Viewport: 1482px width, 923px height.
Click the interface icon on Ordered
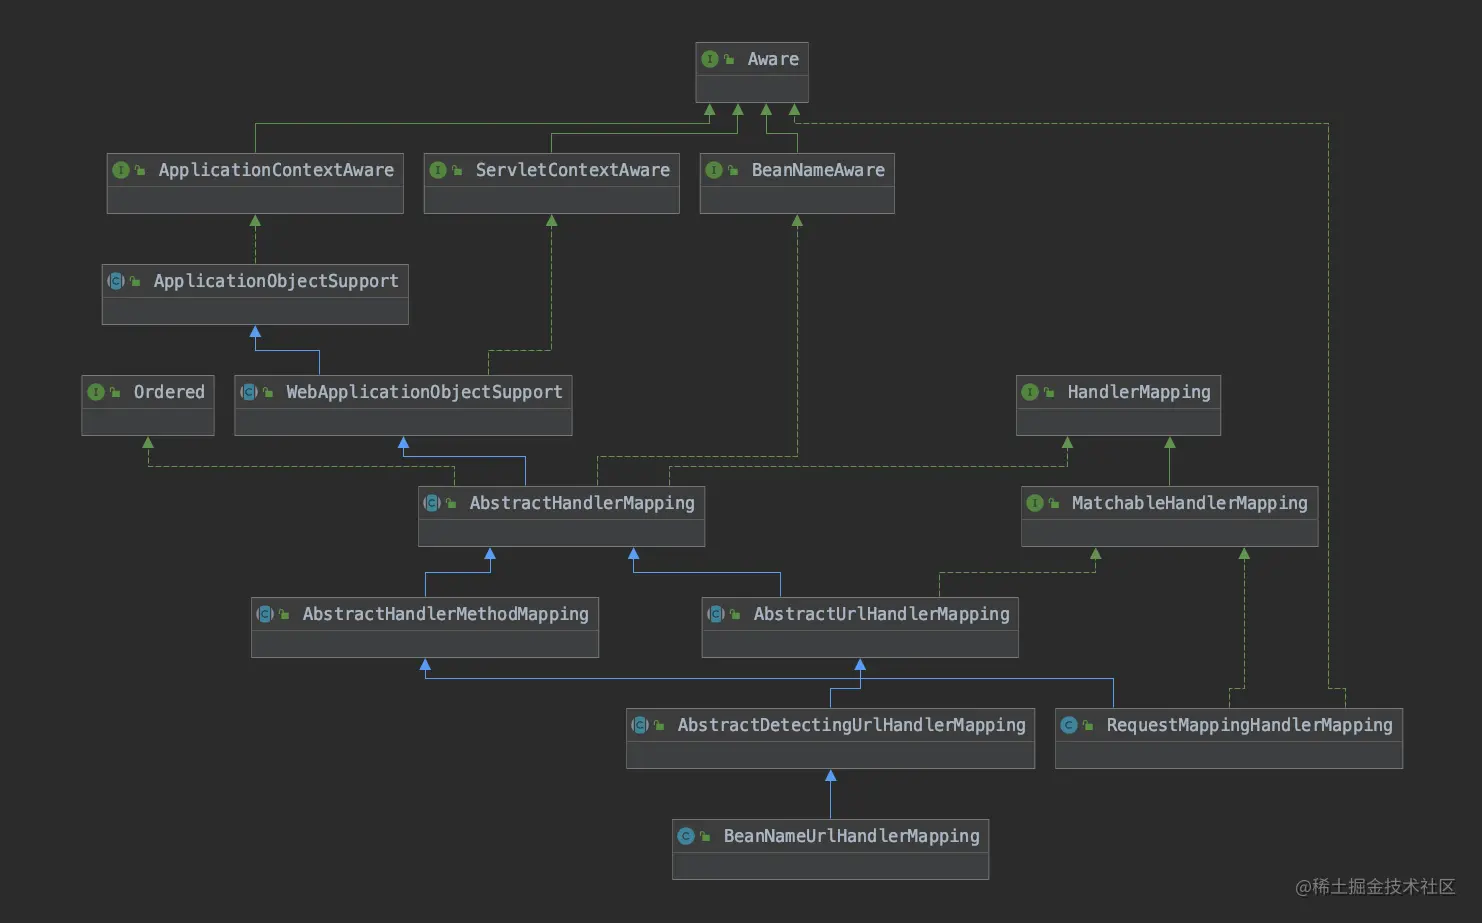(96, 392)
